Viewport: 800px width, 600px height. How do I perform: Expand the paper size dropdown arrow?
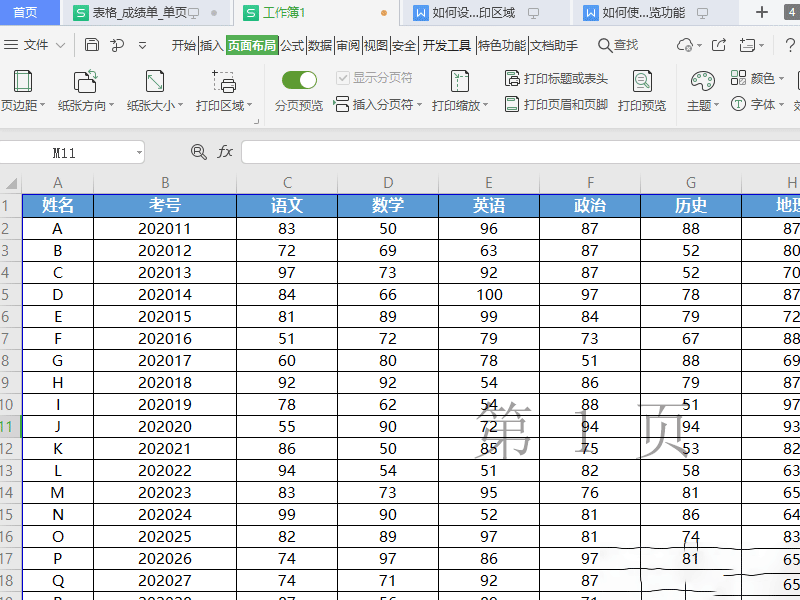pyautogui.click(x=180, y=105)
